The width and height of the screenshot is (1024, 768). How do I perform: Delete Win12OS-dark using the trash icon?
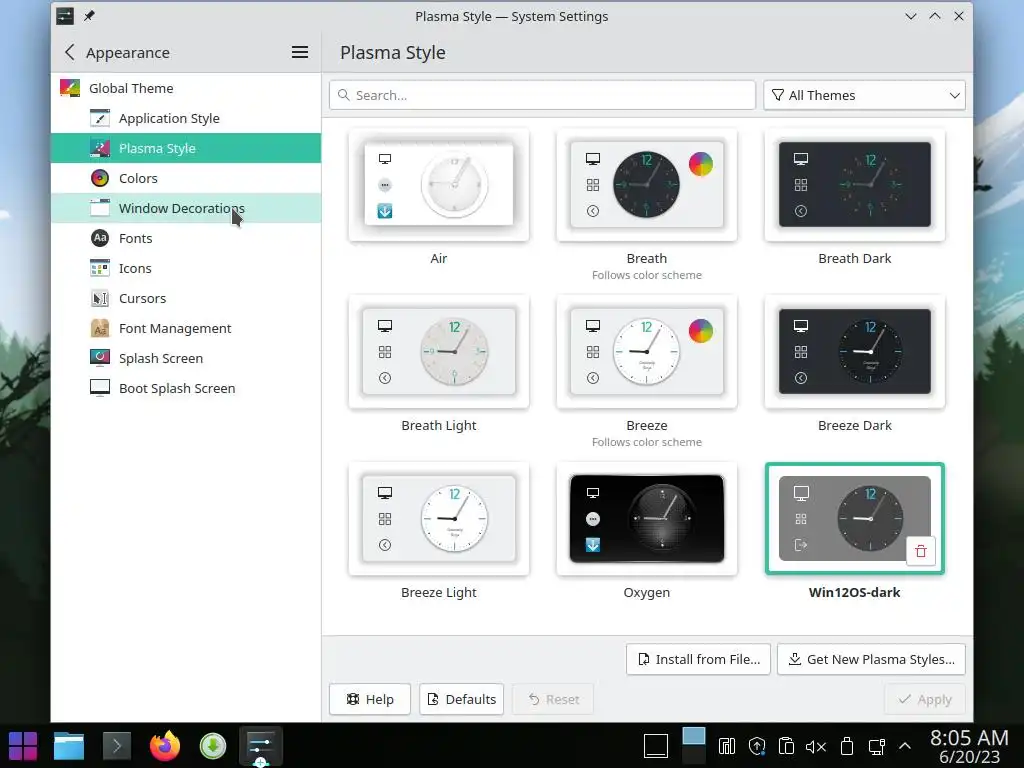click(x=921, y=551)
